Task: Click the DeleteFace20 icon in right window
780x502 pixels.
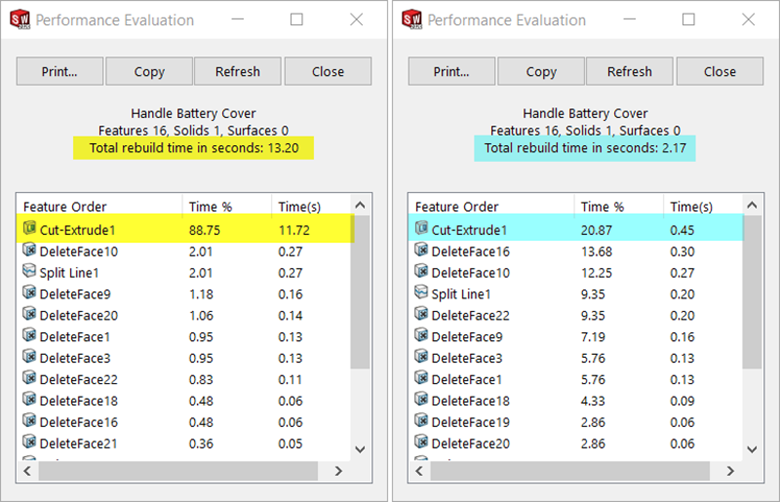Action: (x=422, y=442)
